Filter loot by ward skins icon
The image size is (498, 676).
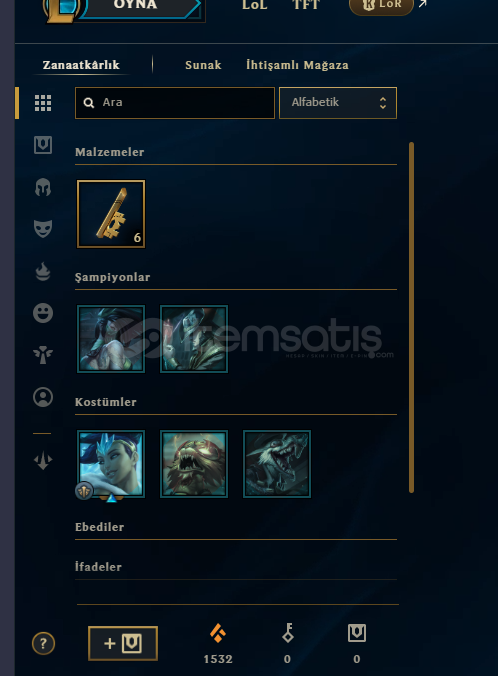point(43,354)
